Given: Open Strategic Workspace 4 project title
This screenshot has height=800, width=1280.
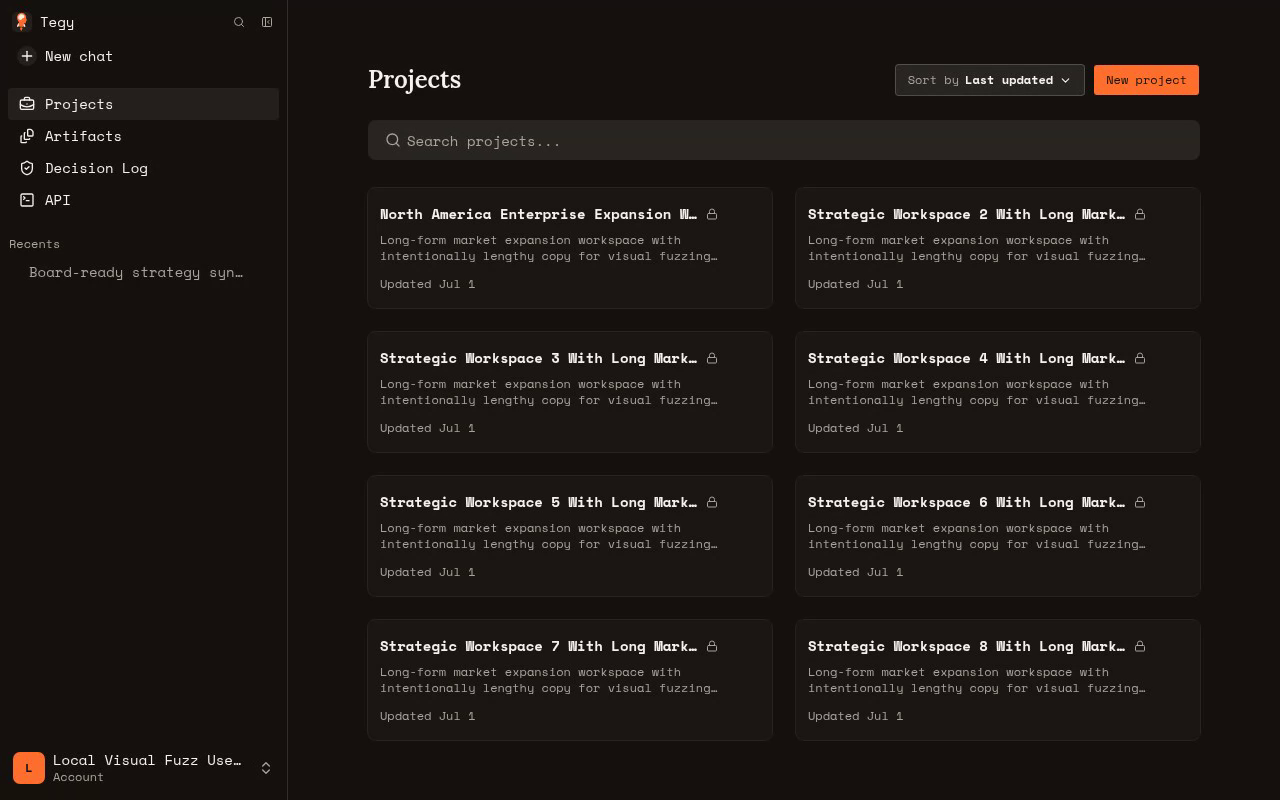Looking at the screenshot, I should pos(967,358).
